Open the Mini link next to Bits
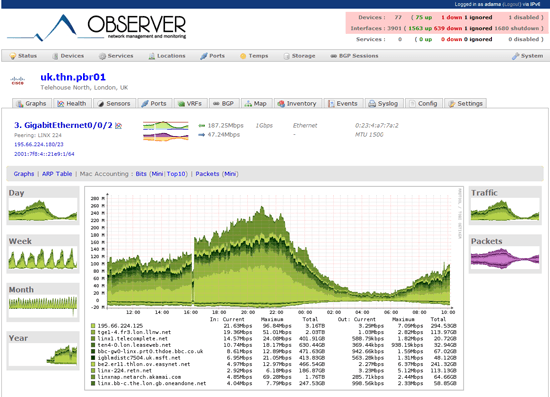The height and width of the screenshot is (397, 550). point(157,174)
